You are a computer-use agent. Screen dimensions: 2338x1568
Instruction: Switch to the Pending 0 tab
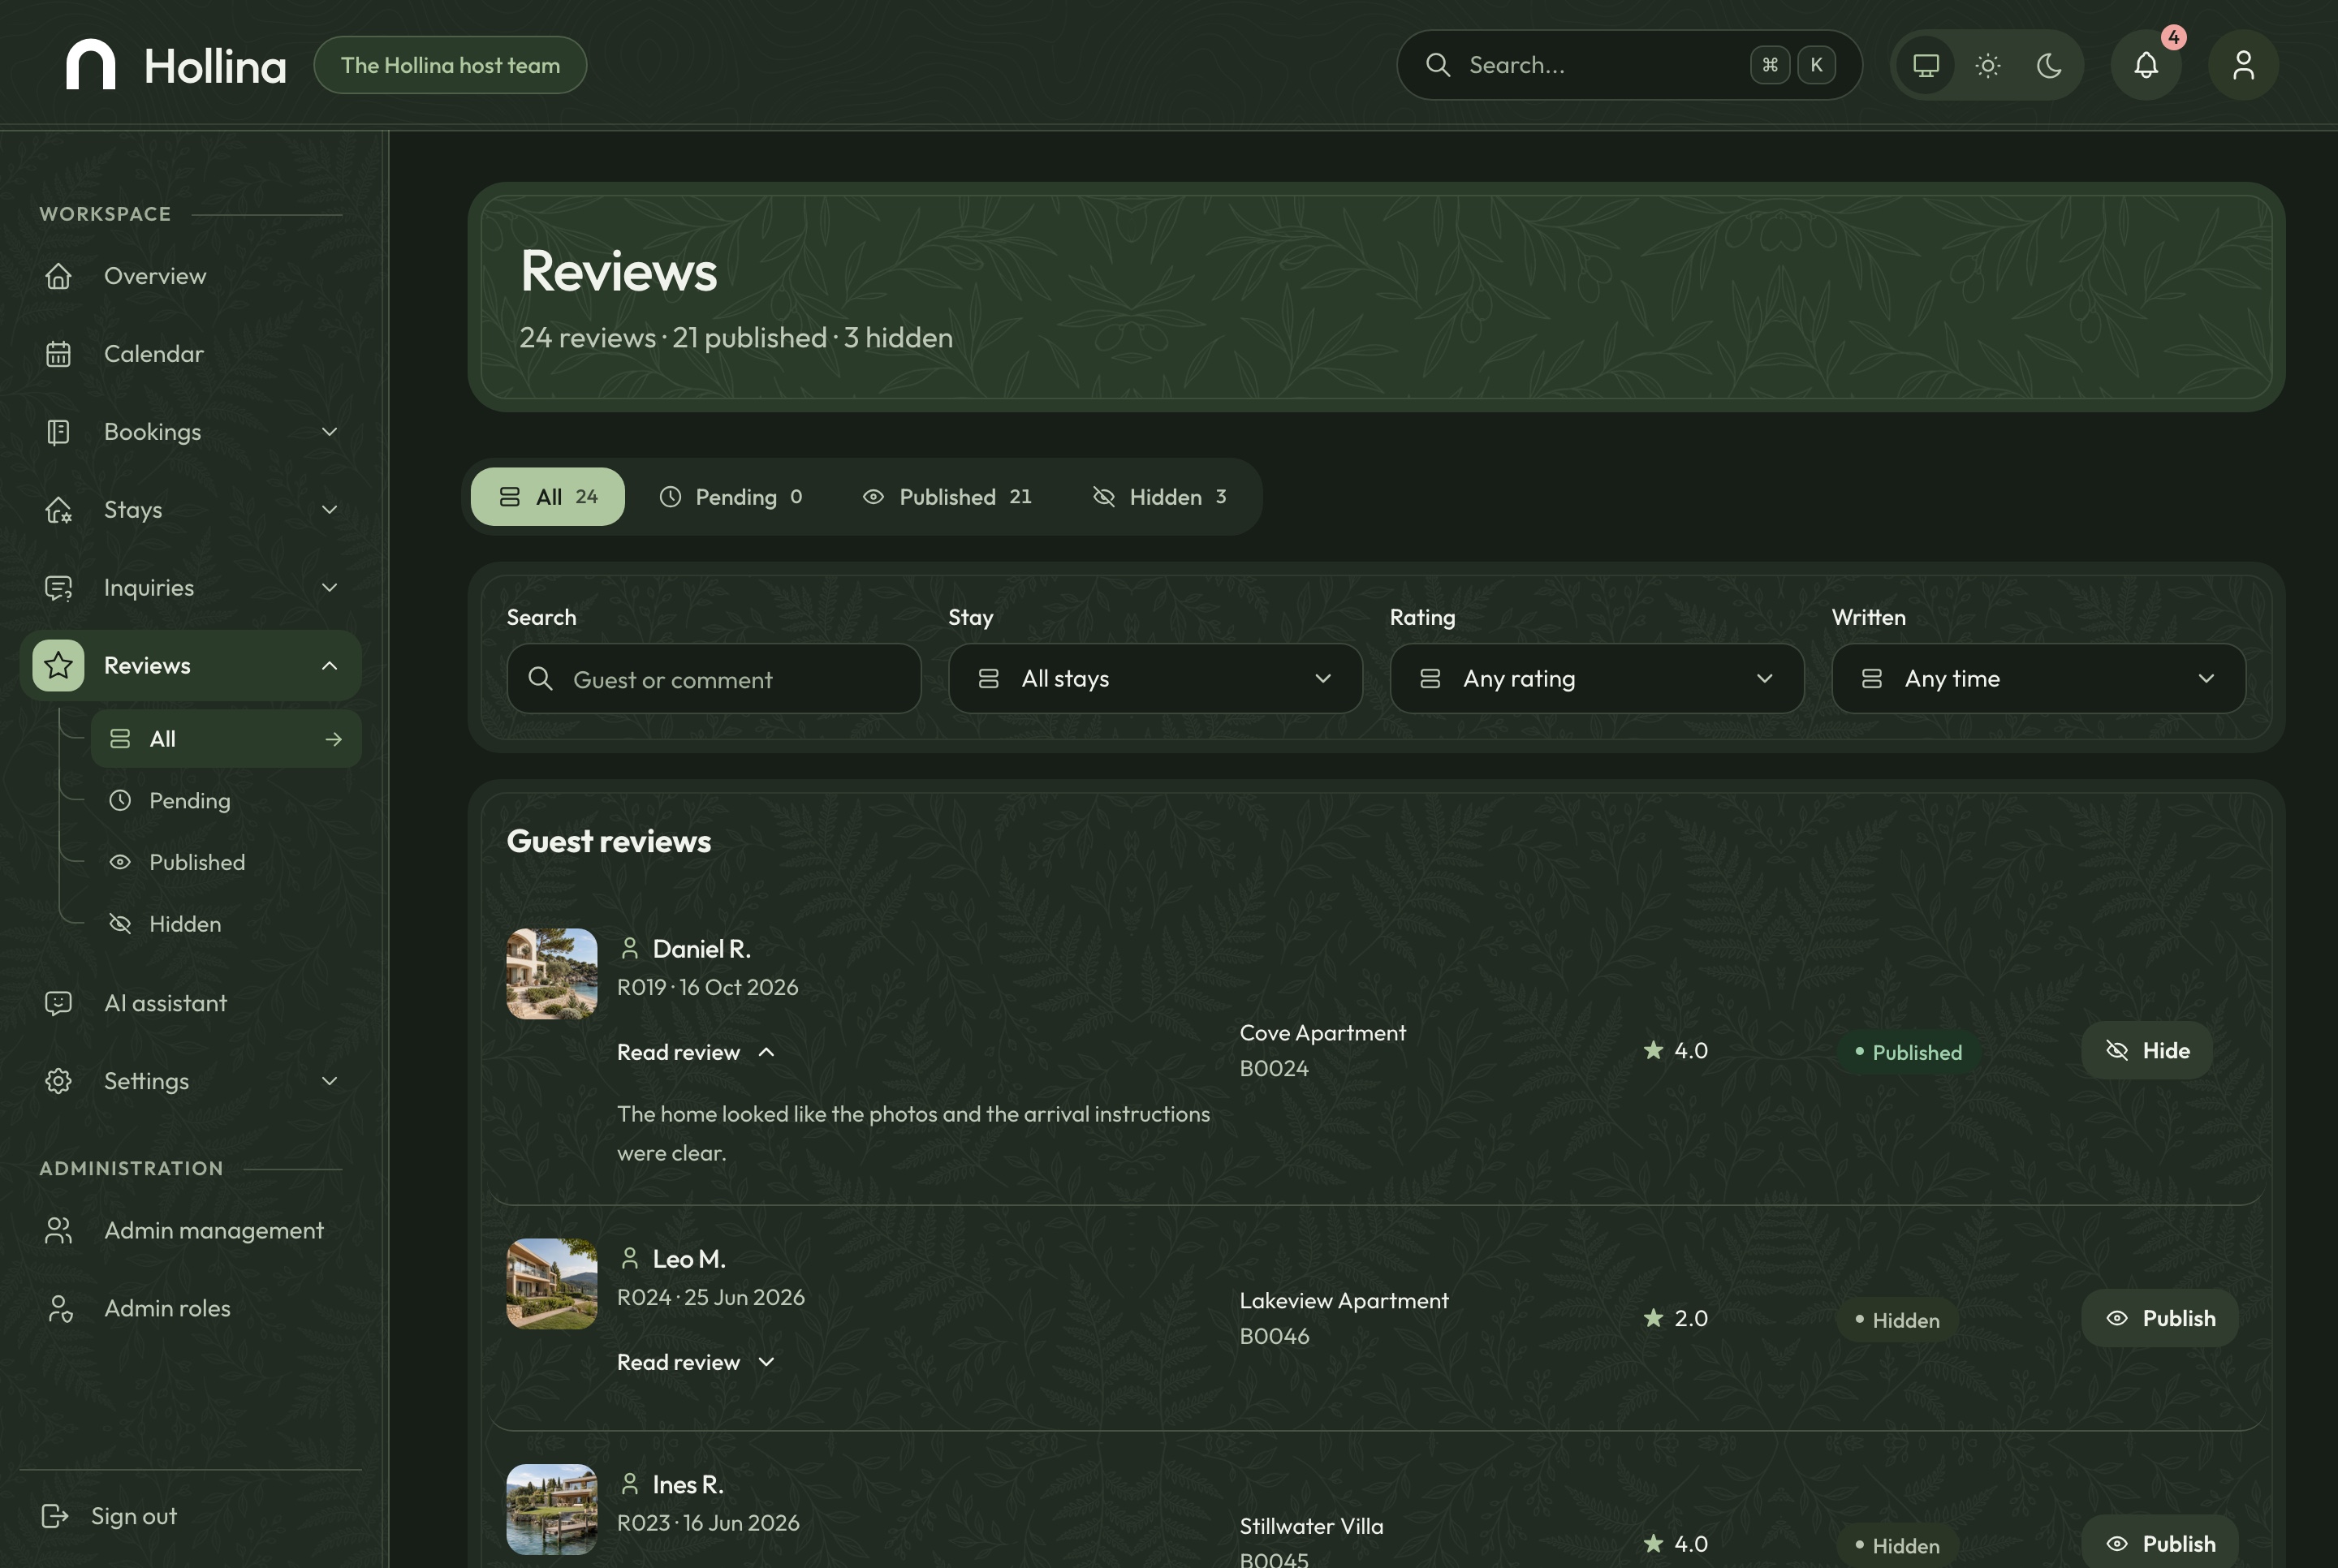(x=731, y=497)
